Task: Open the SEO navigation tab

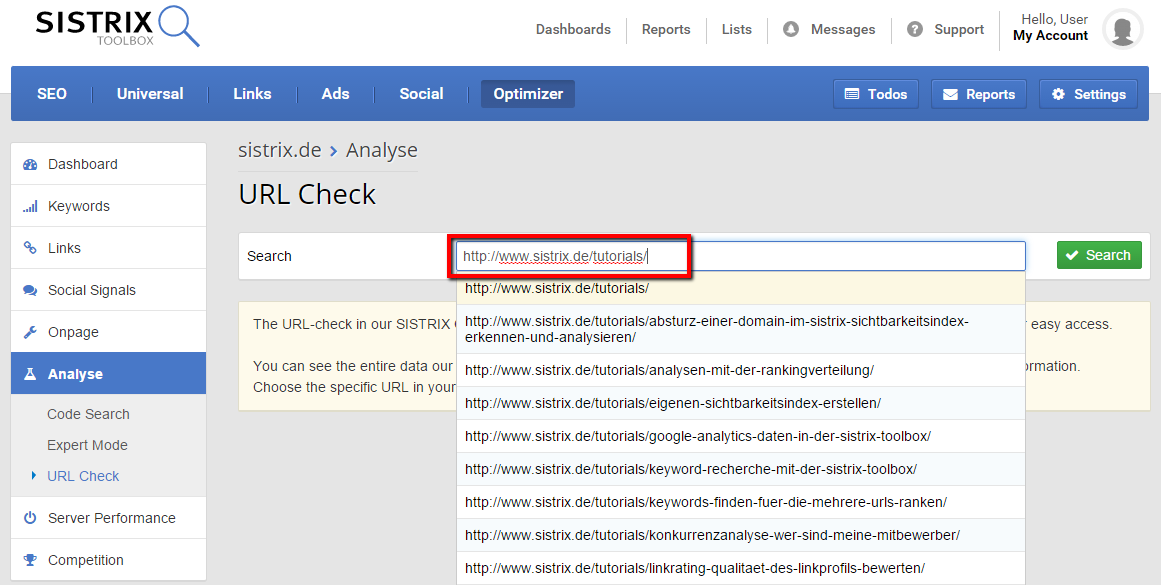Action: (52, 93)
